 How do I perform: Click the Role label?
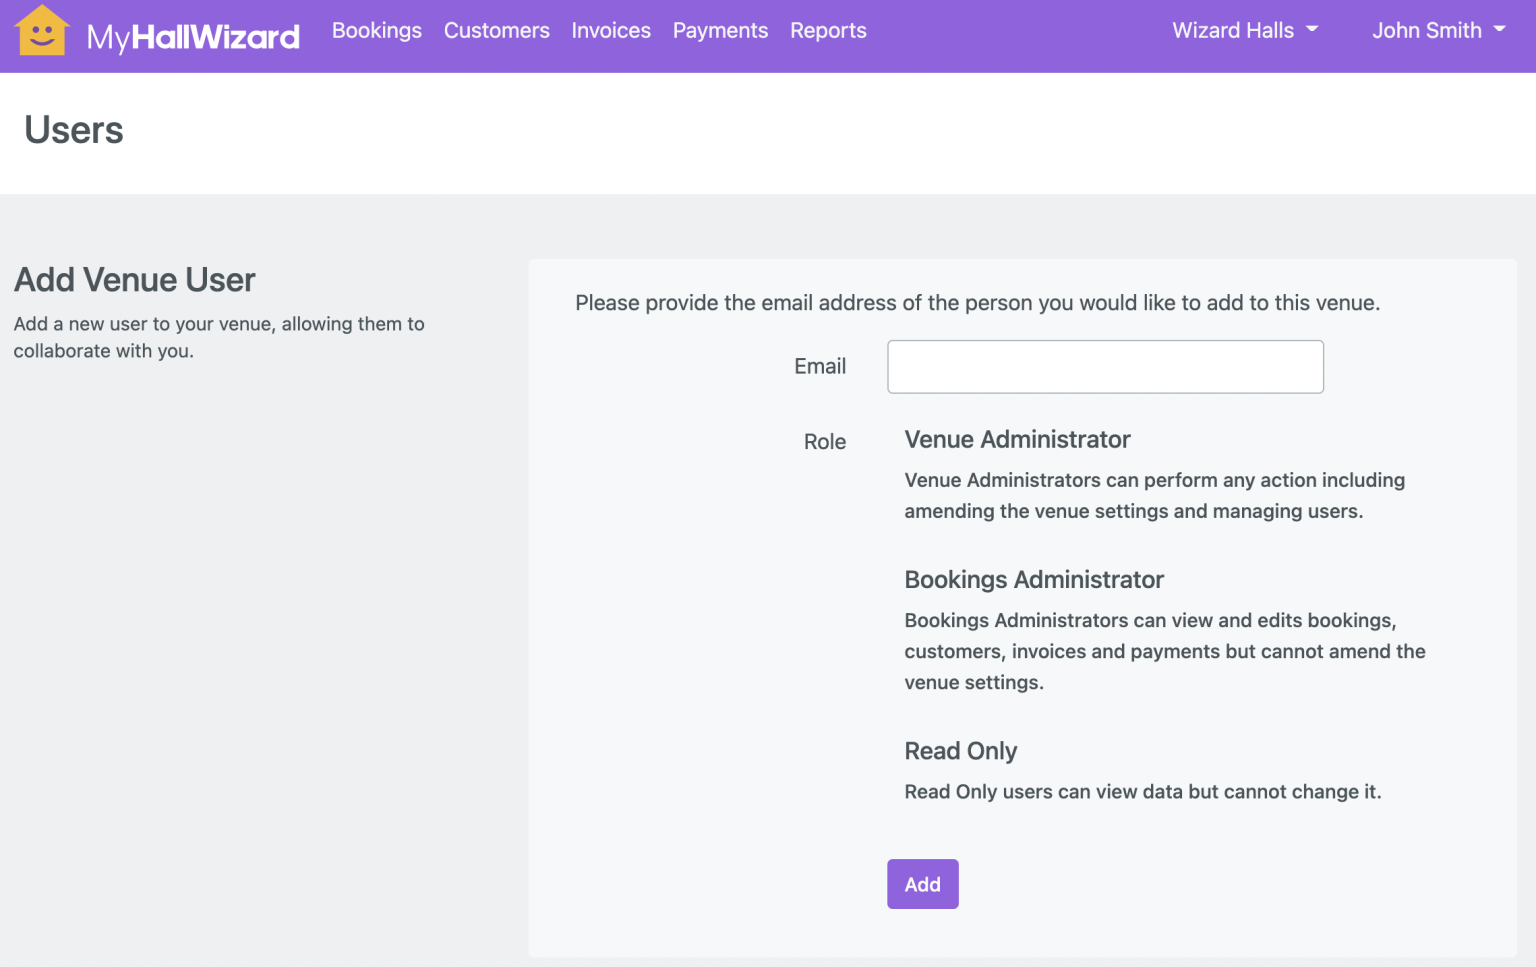(824, 441)
